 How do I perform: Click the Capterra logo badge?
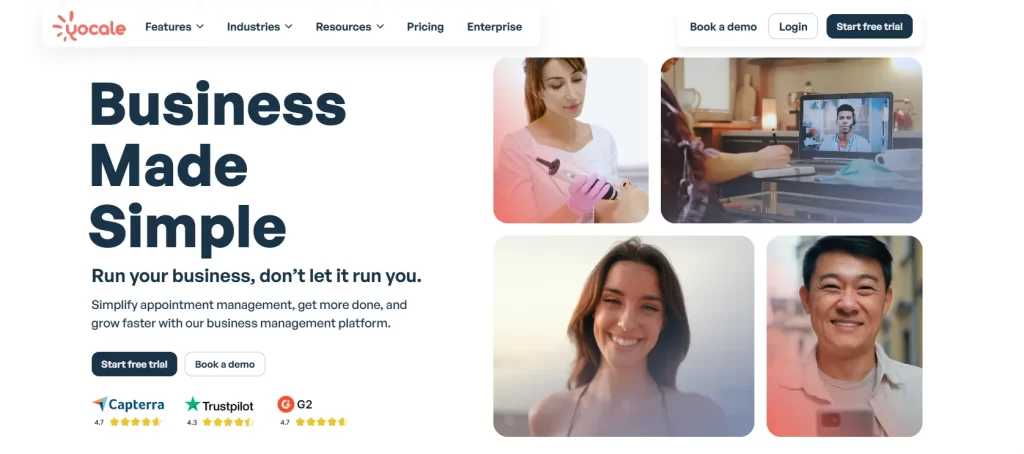128,405
